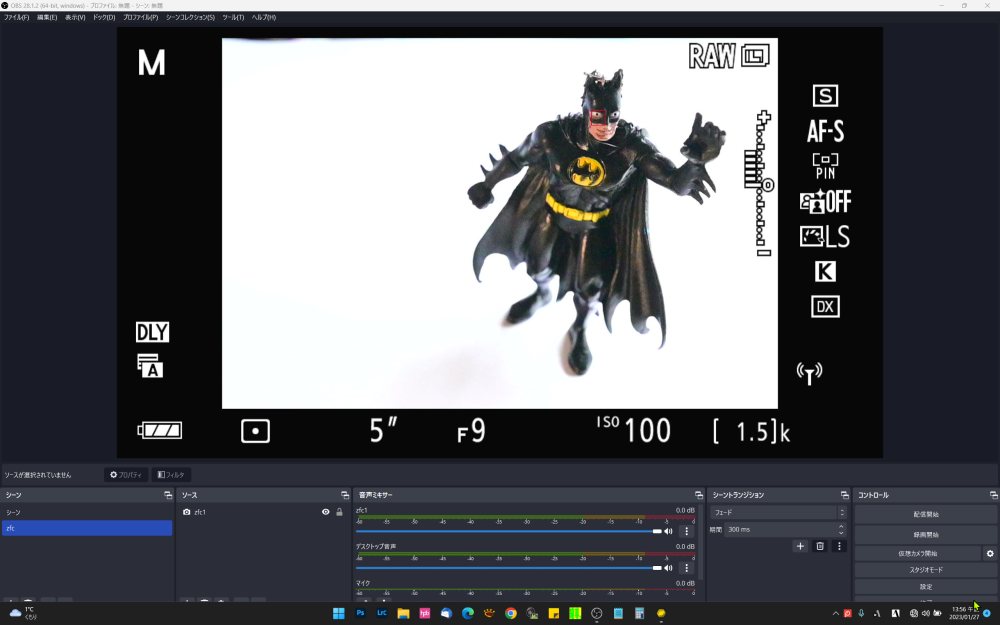The height and width of the screenshot is (625, 1000).
Task: Remove the transition with the trash icon
Action: click(x=820, y=546)
